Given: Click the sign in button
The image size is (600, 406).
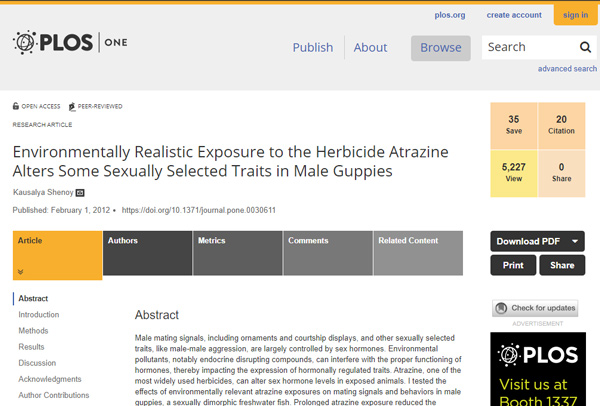Looking at the screenshot, I should point(575,15).
